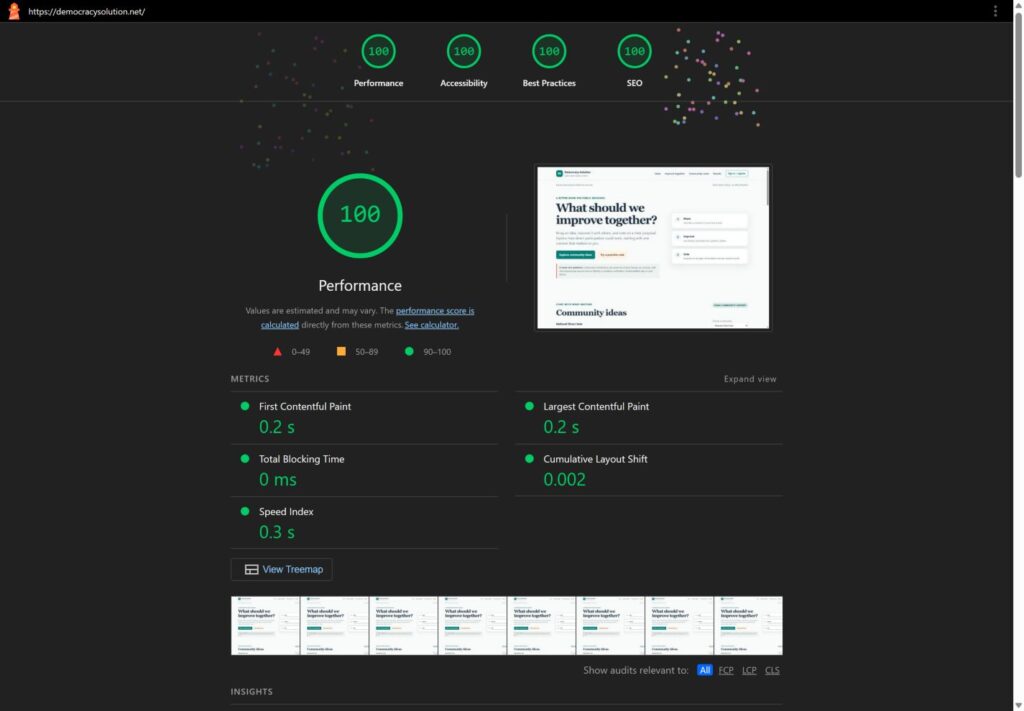Click the final page screenshot thumbnail
This screenshot has height=711, width=1024.
click(653, 247)
